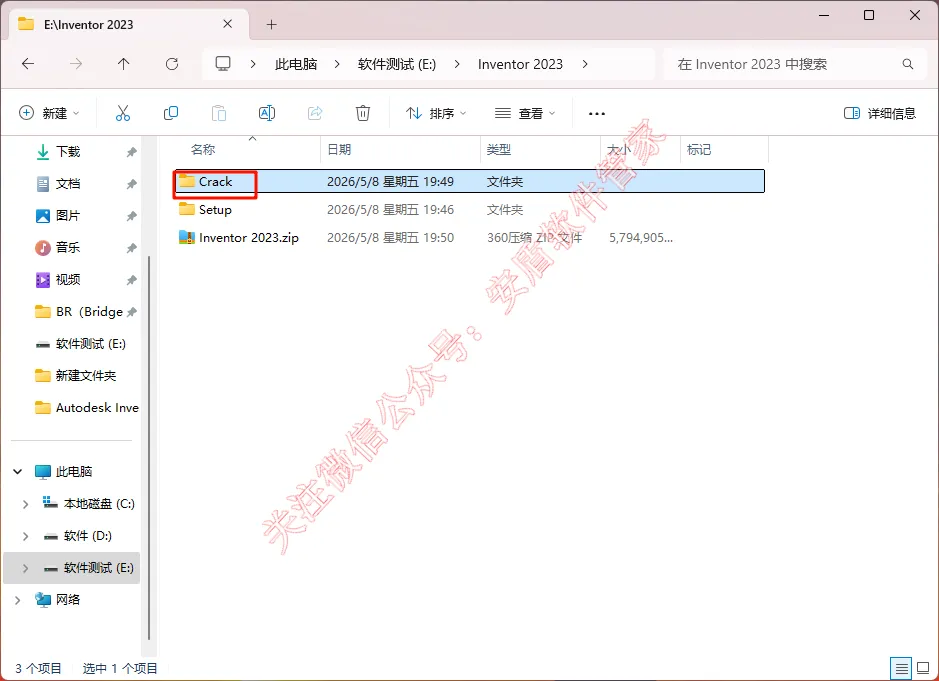Sort by the 日期 column header
This screenshot has width=939, height=681.
pos(340,150)
